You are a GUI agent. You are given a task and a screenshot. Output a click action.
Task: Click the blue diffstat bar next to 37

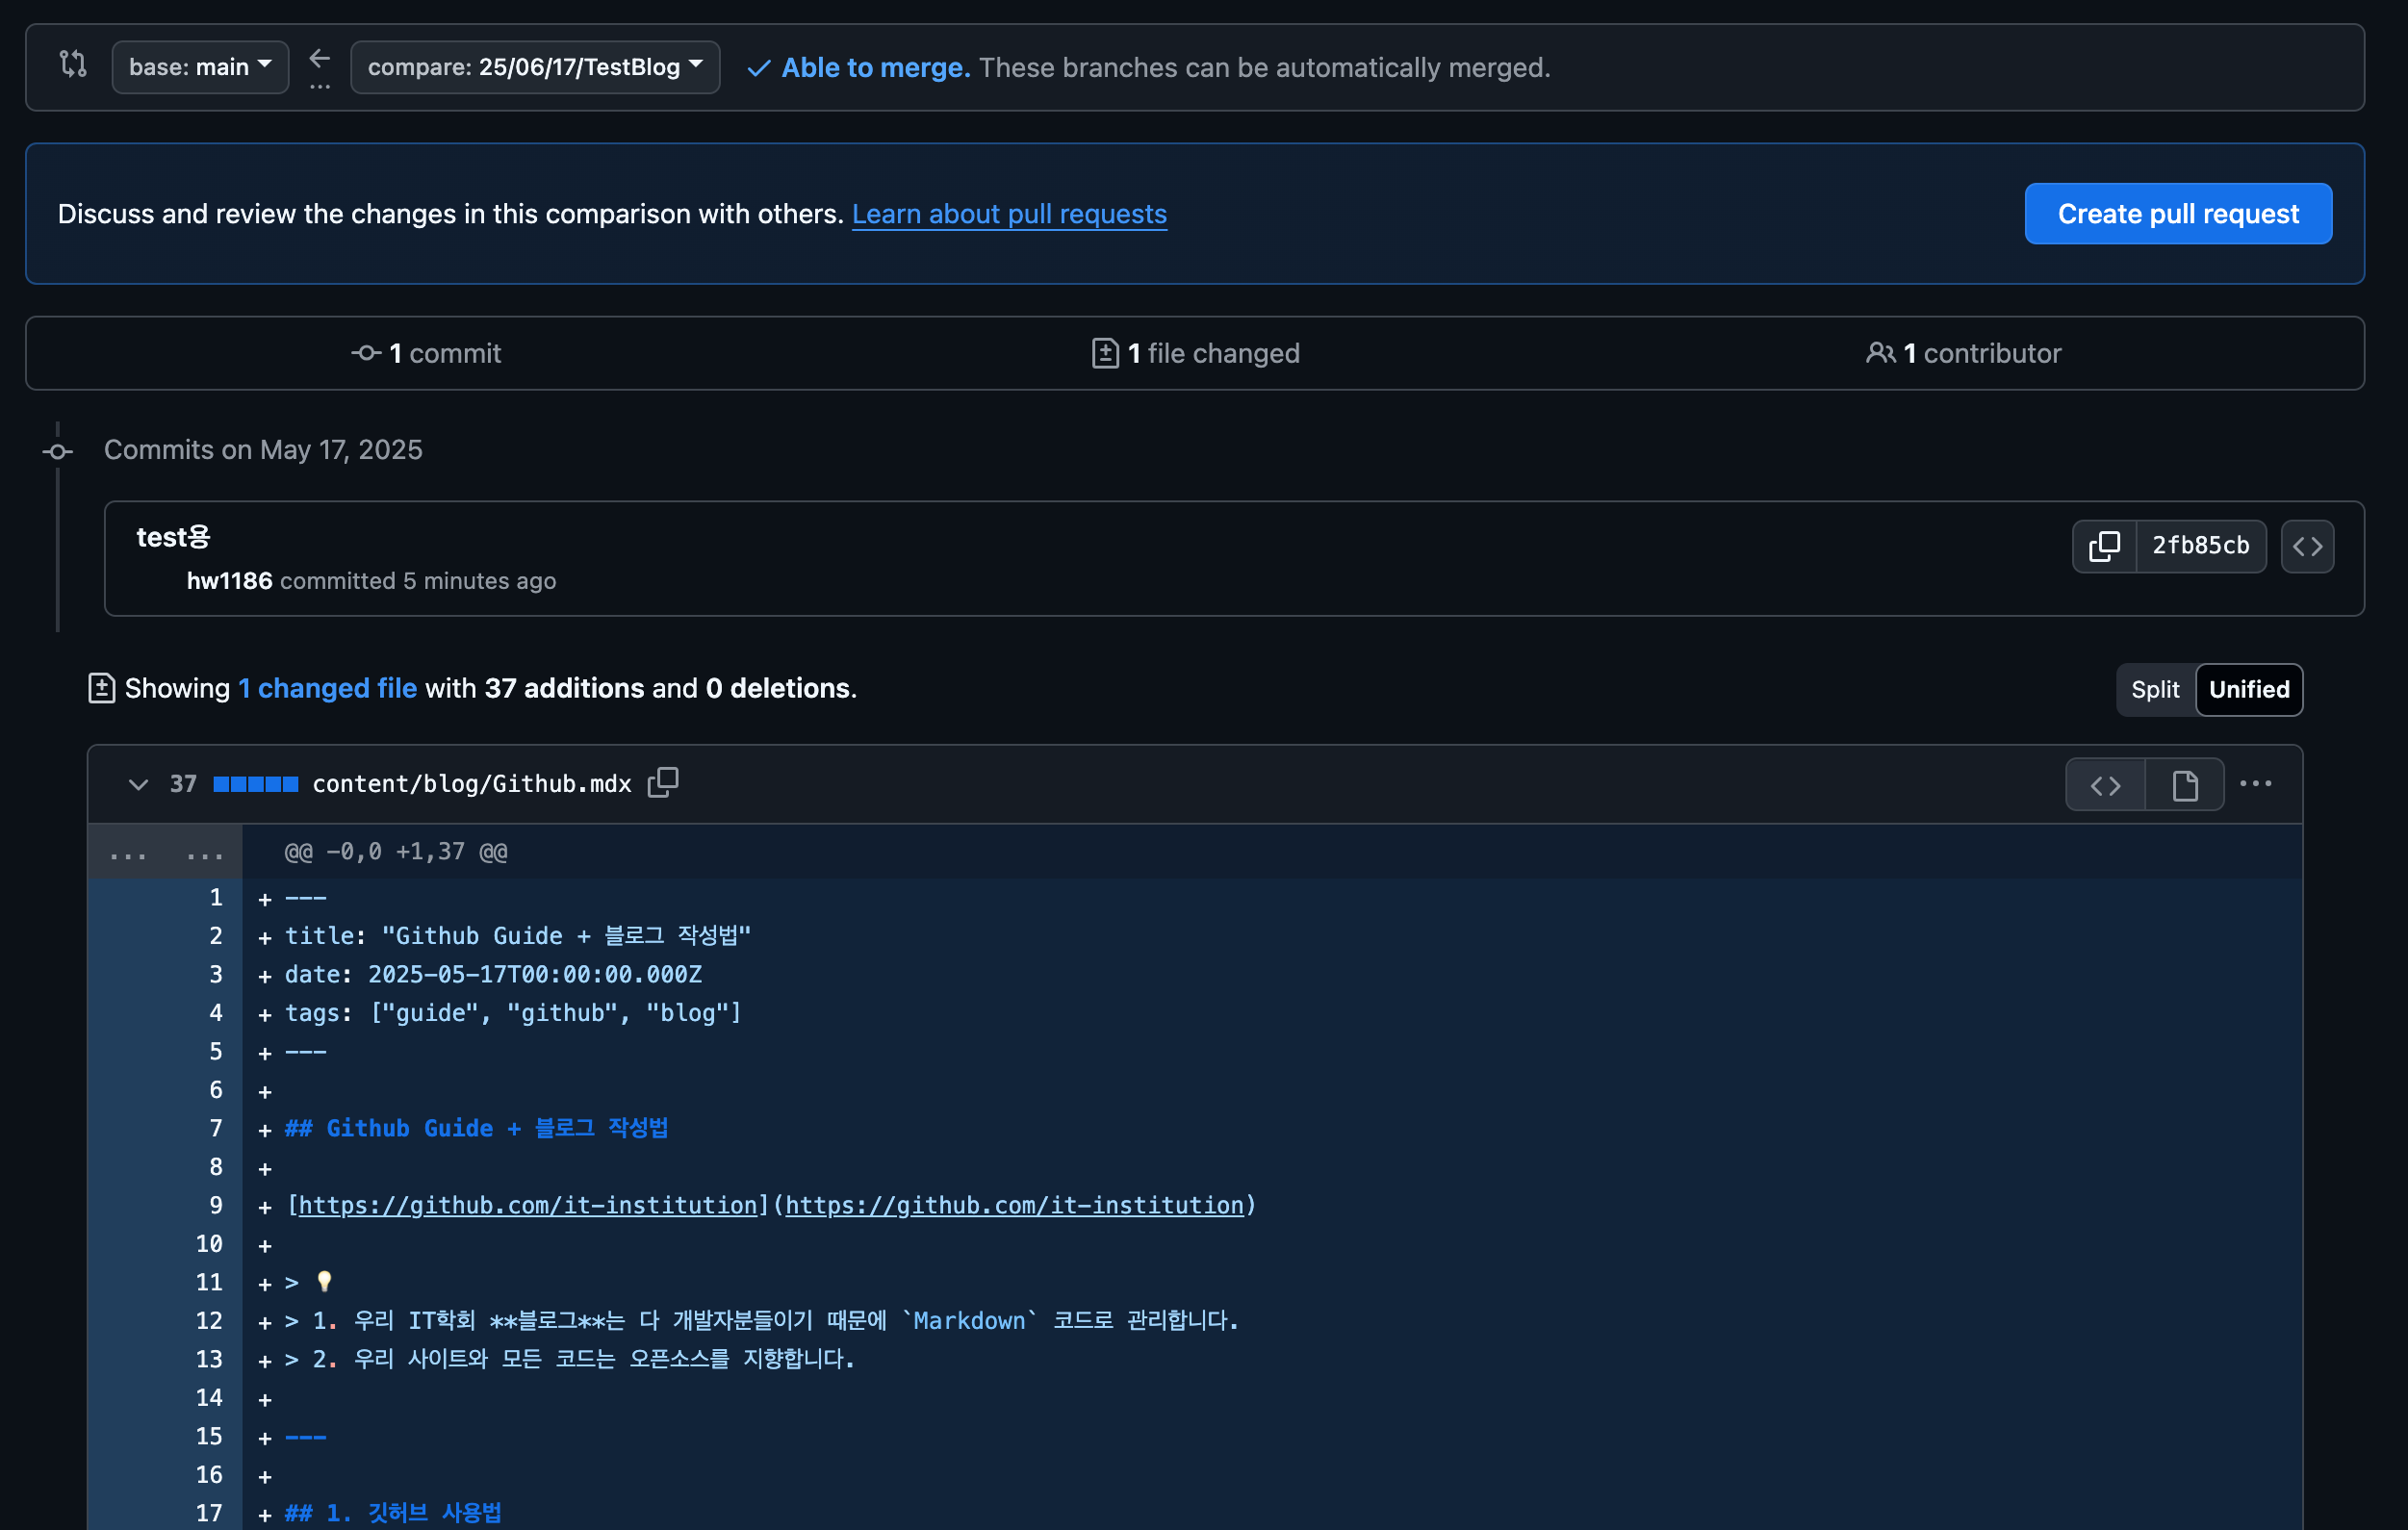click(x=255, y=784)
